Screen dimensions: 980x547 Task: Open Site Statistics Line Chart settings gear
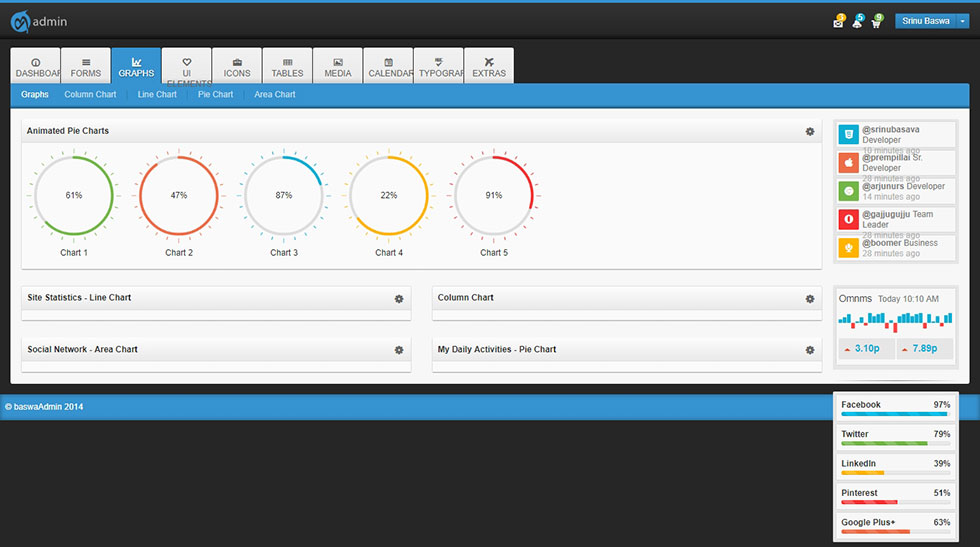399,299
